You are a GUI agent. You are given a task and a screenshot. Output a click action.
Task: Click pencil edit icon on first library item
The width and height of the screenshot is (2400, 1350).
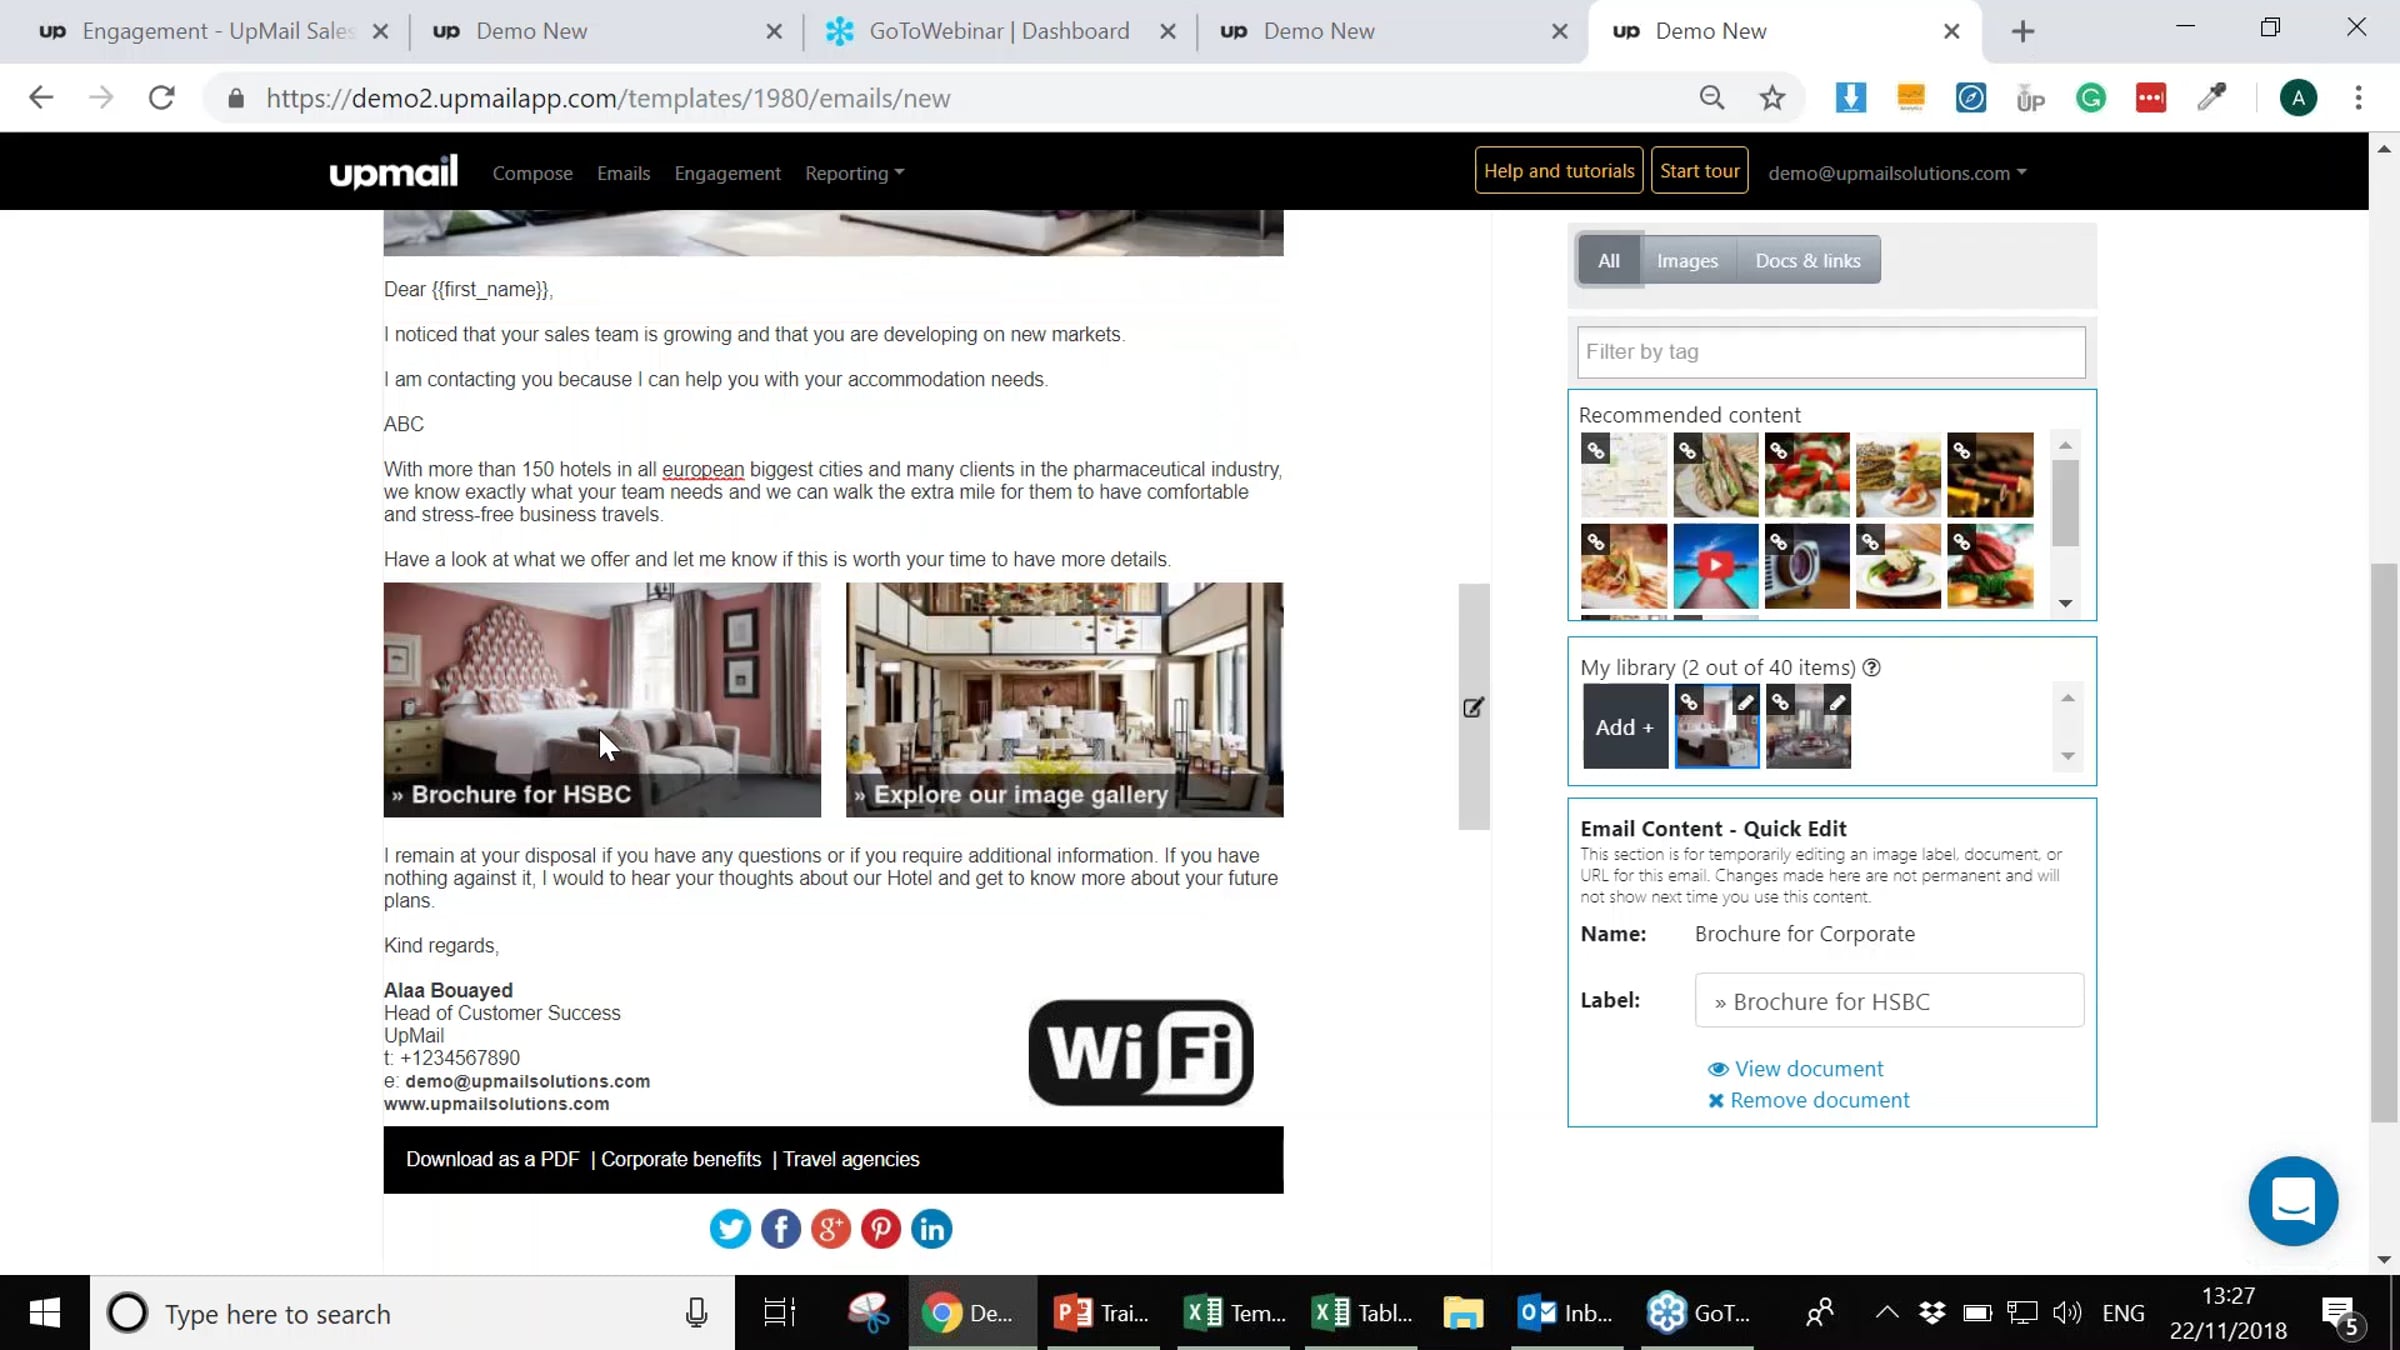coord(1745,702)
